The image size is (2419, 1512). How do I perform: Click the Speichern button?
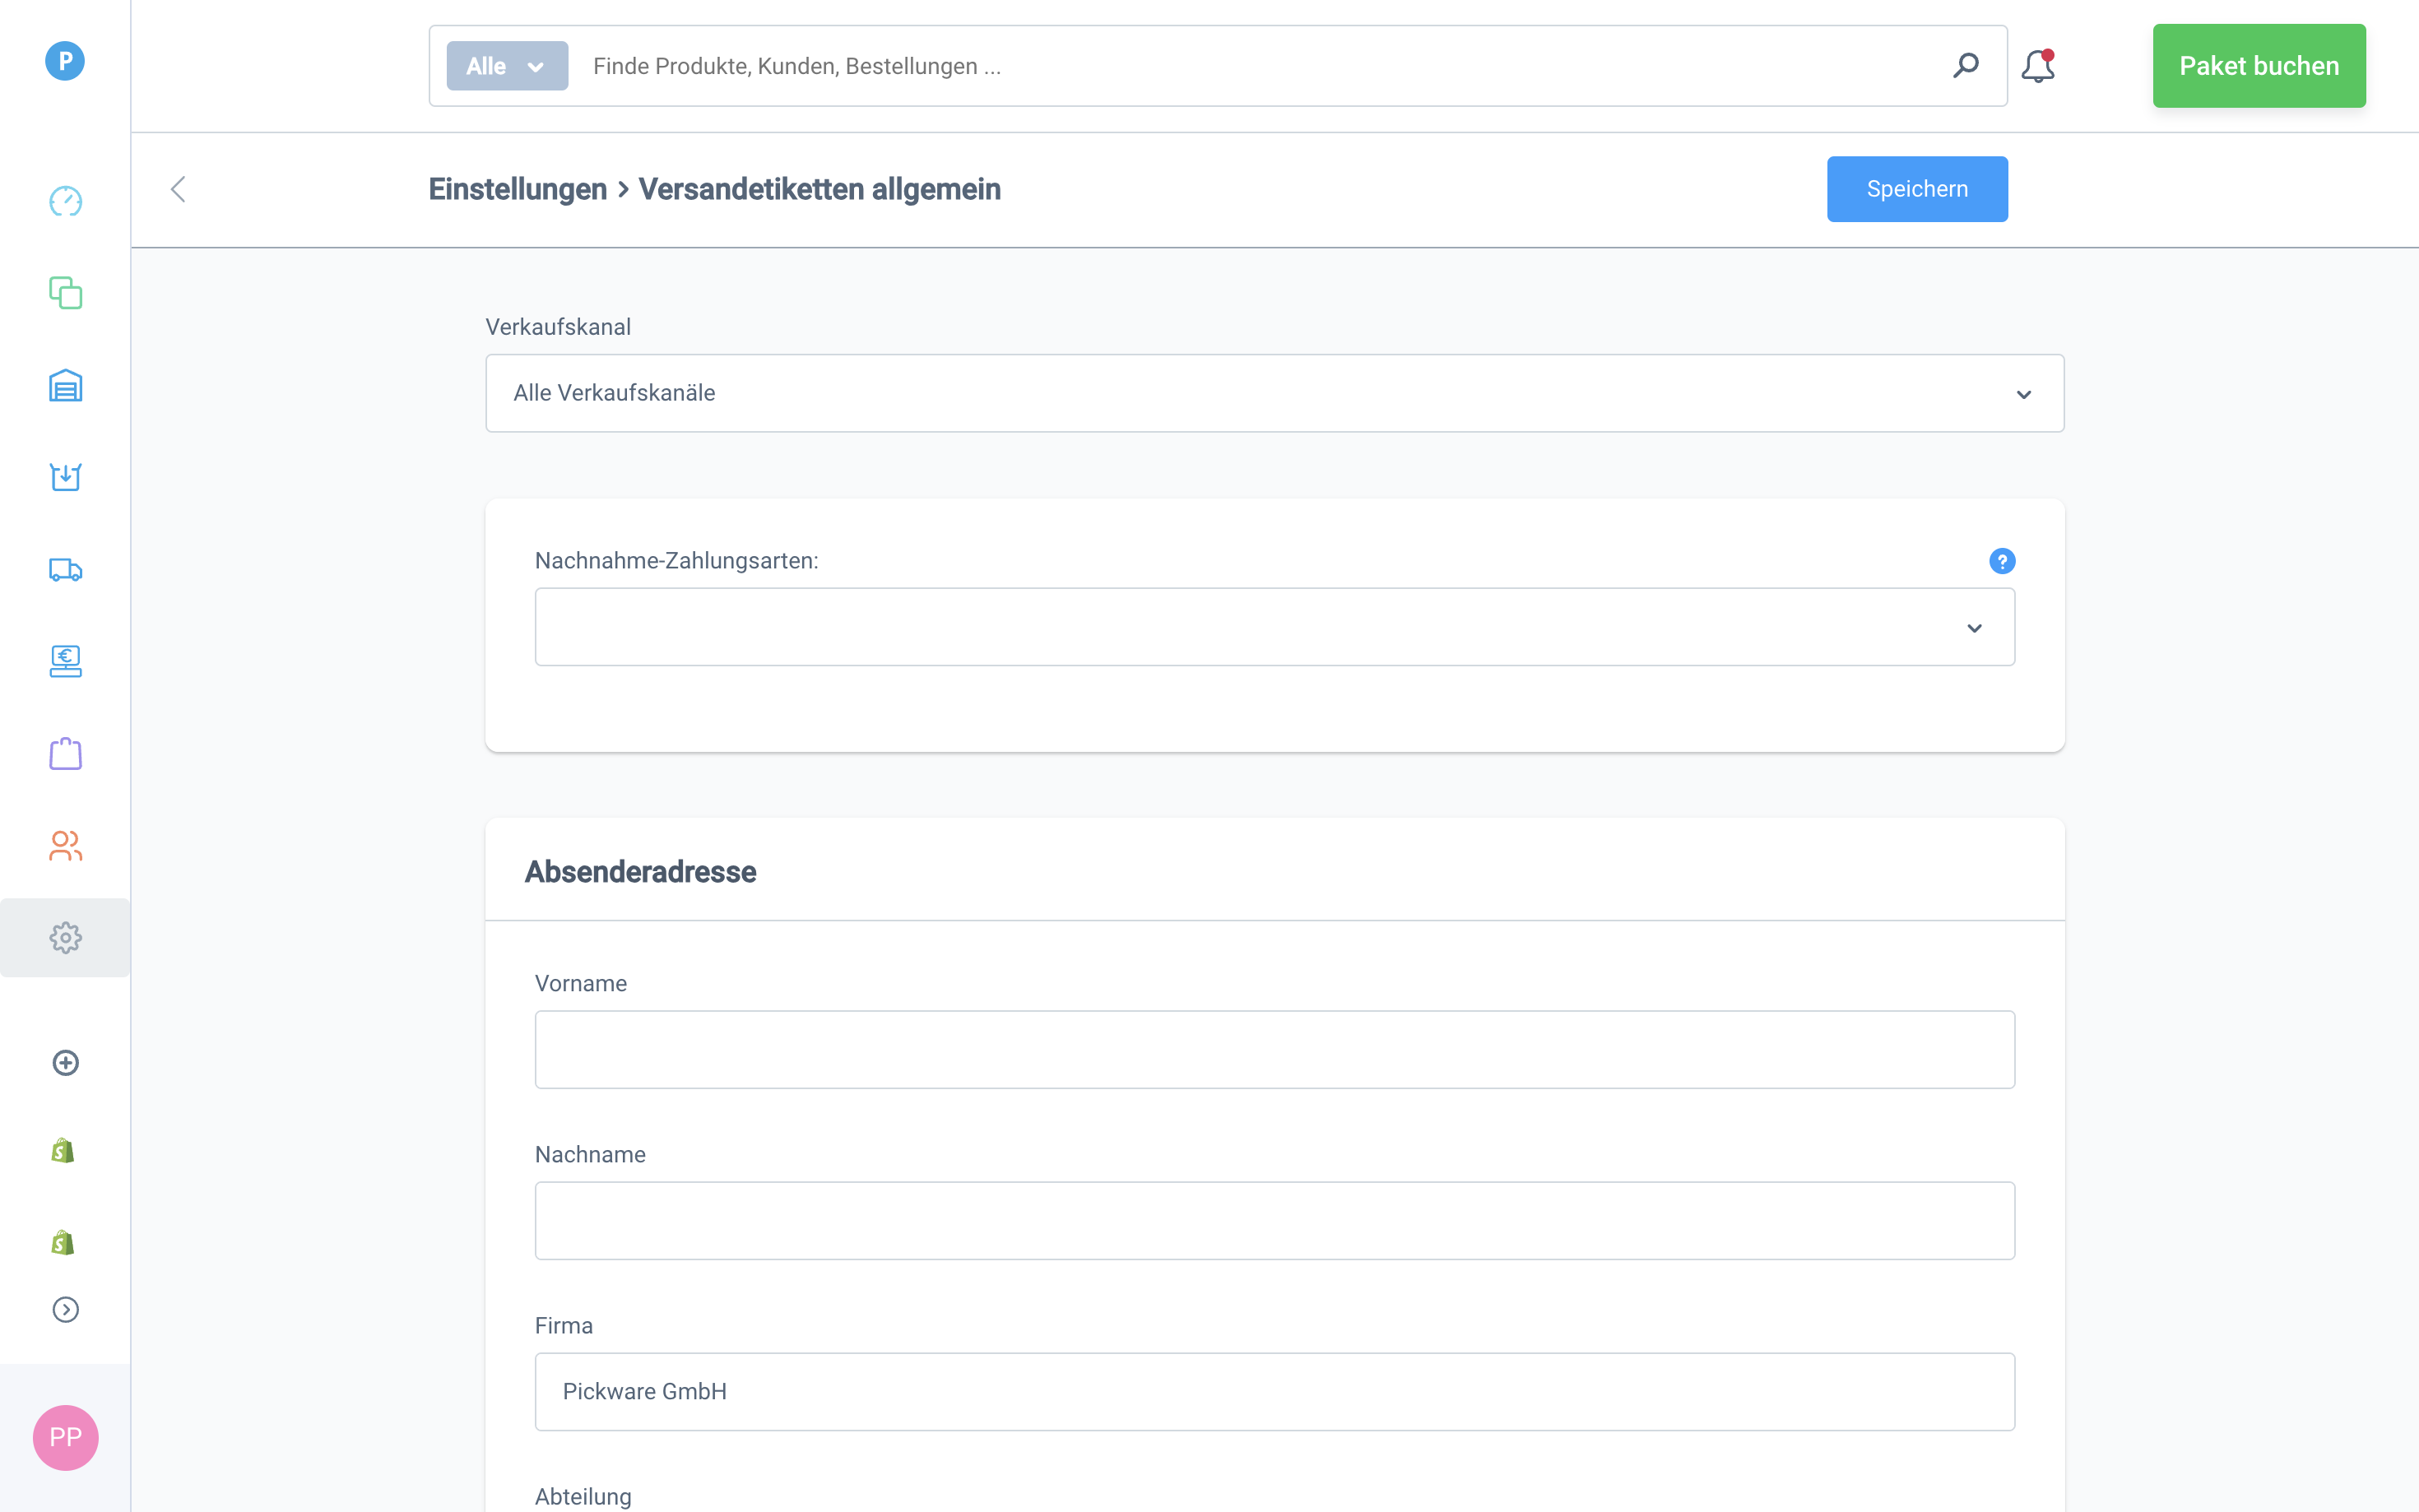pos(1916,189)
